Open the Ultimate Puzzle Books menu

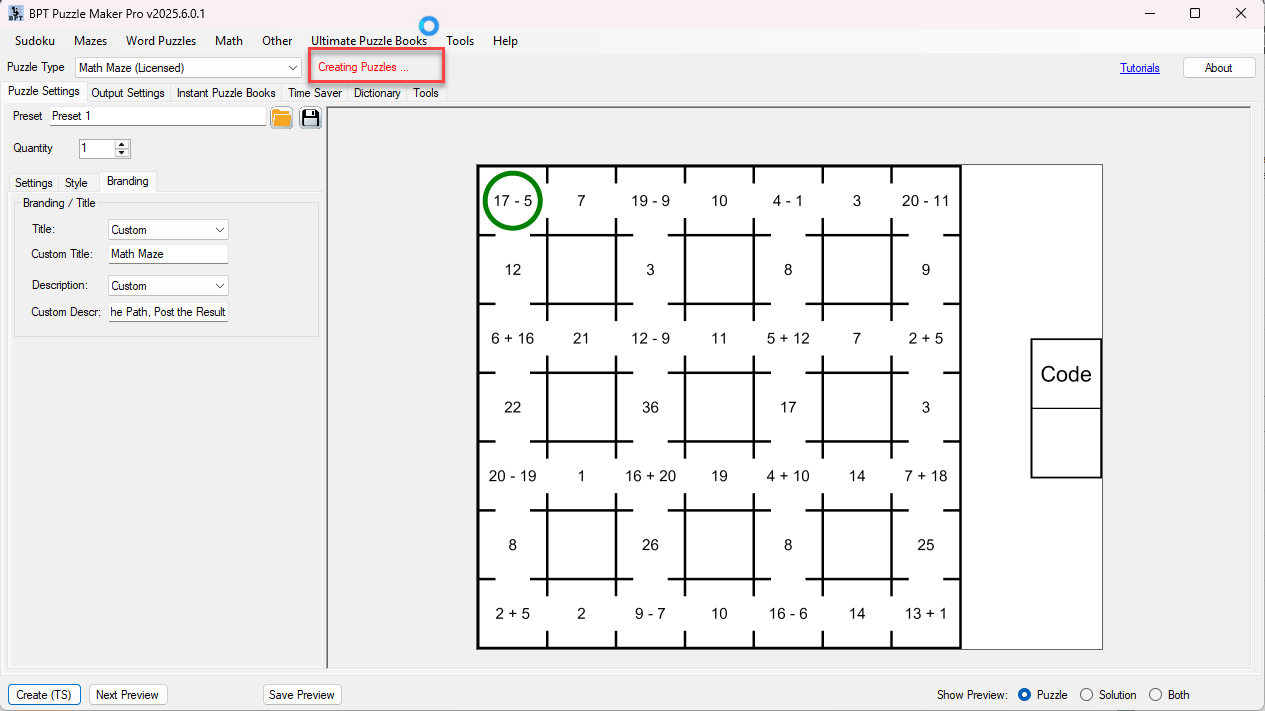coord(368,41)
